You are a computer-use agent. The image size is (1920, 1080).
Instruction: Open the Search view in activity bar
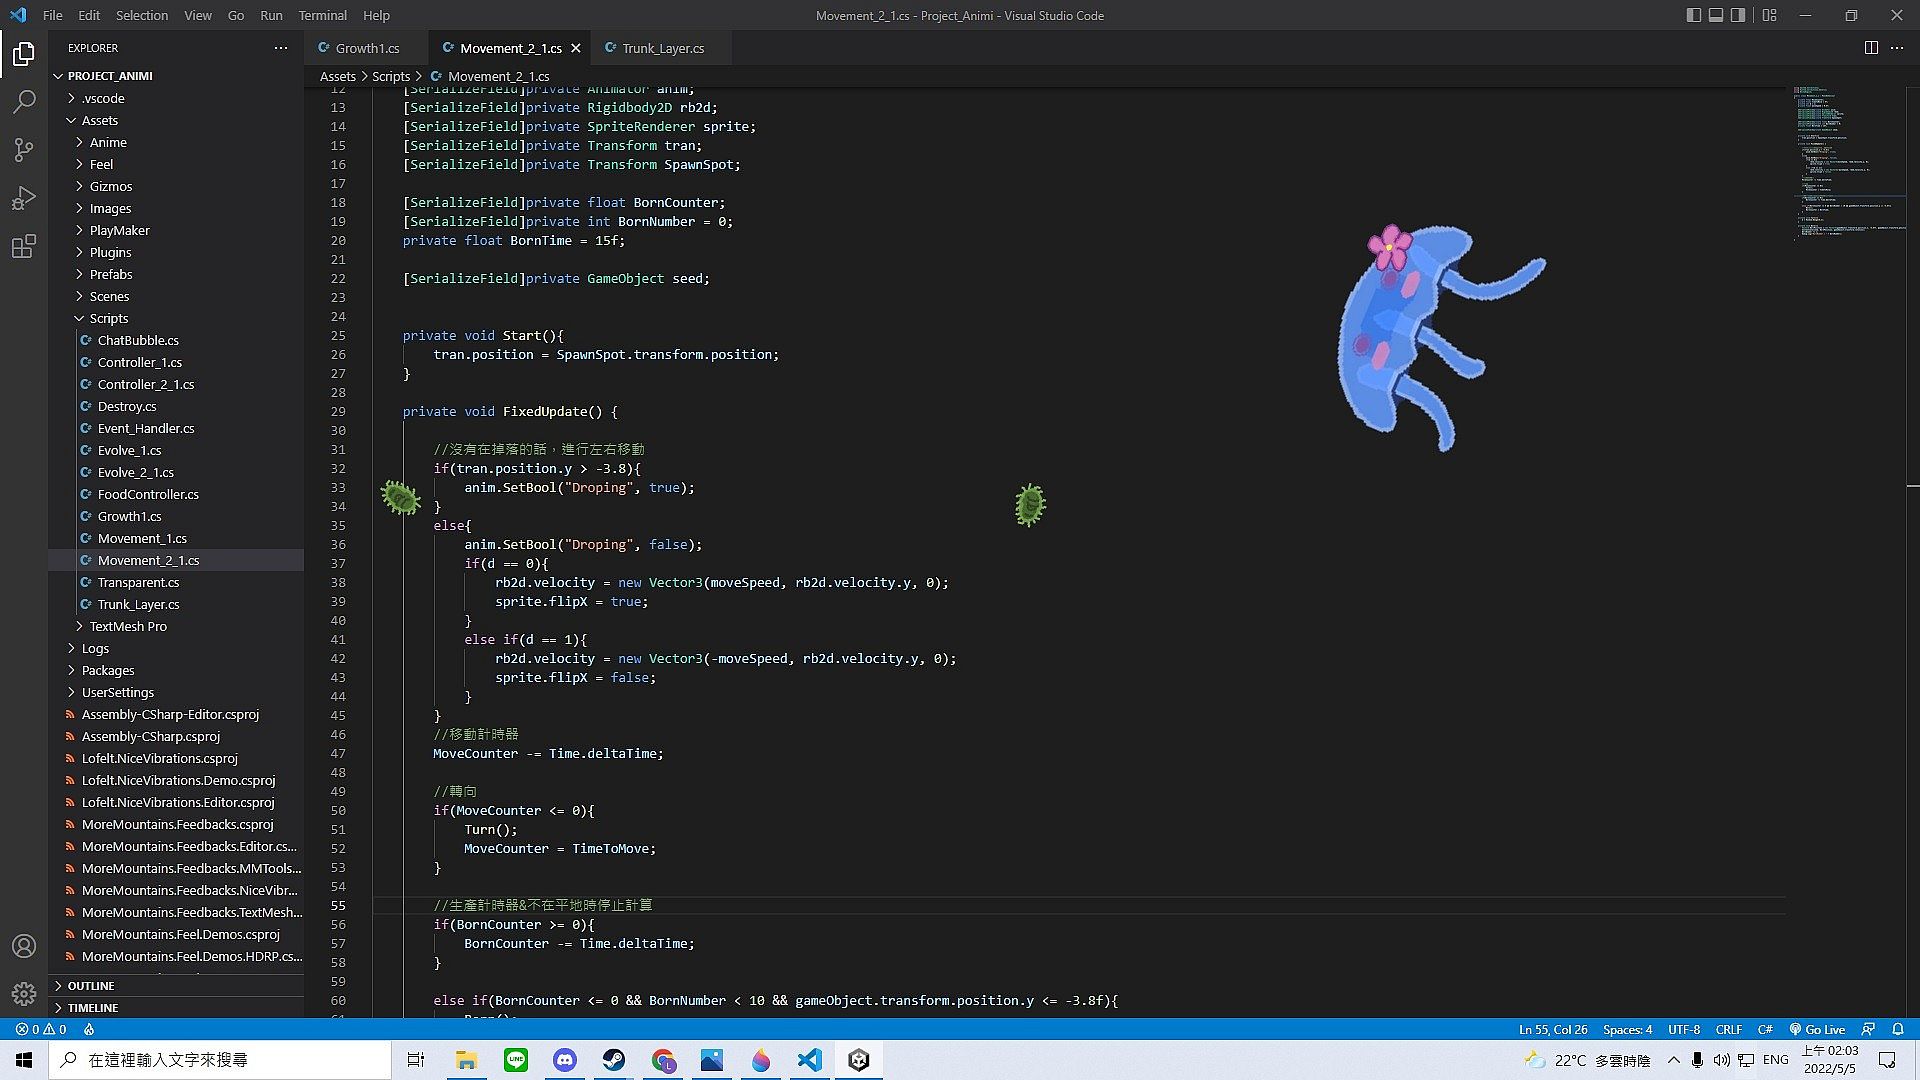click(x=24, y=101)
